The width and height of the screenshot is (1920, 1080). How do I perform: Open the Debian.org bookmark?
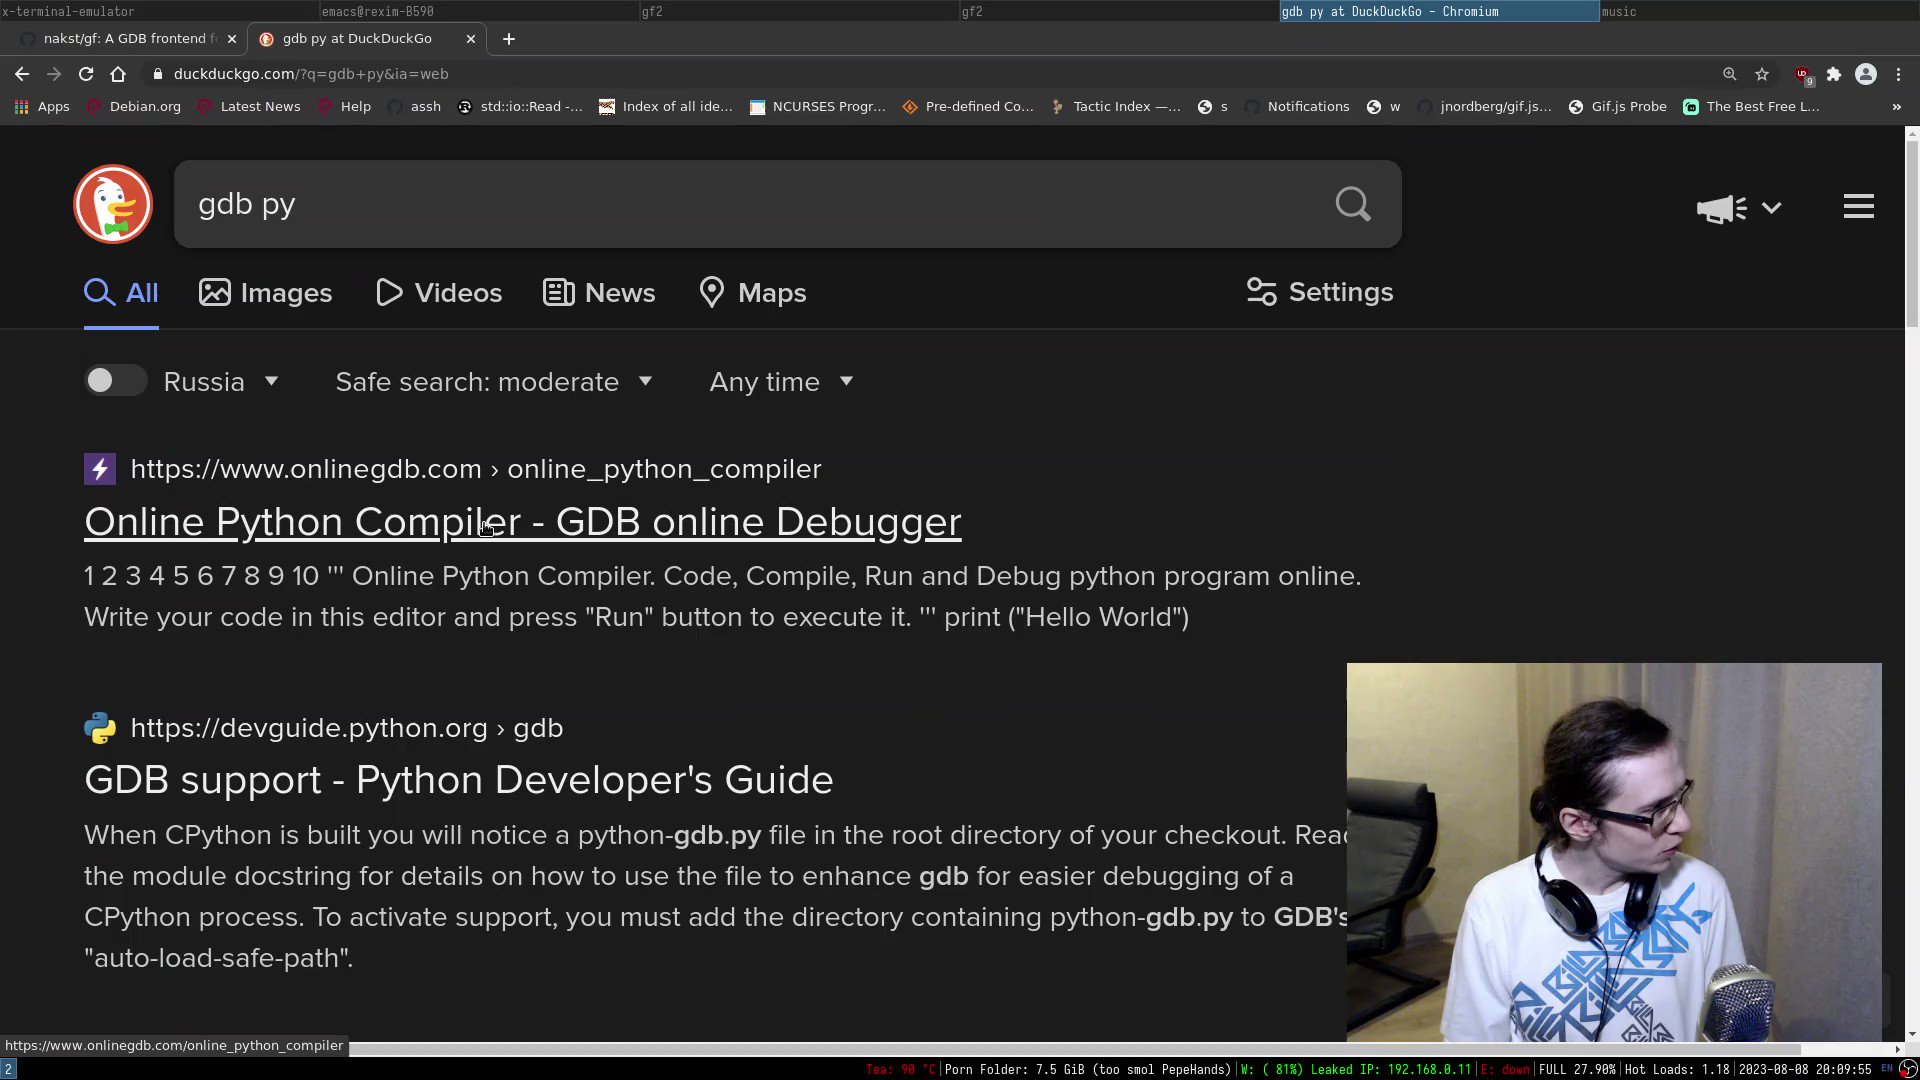point(134,107)
